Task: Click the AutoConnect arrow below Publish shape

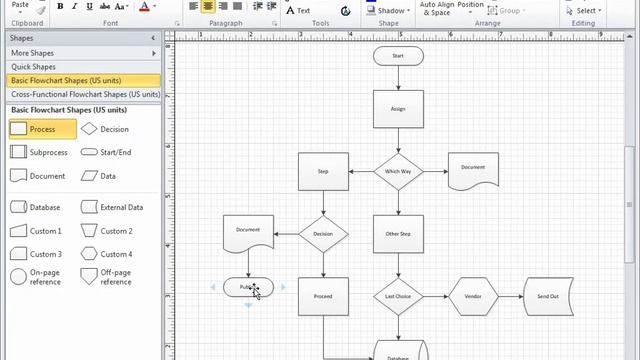Action: point(248,305)
